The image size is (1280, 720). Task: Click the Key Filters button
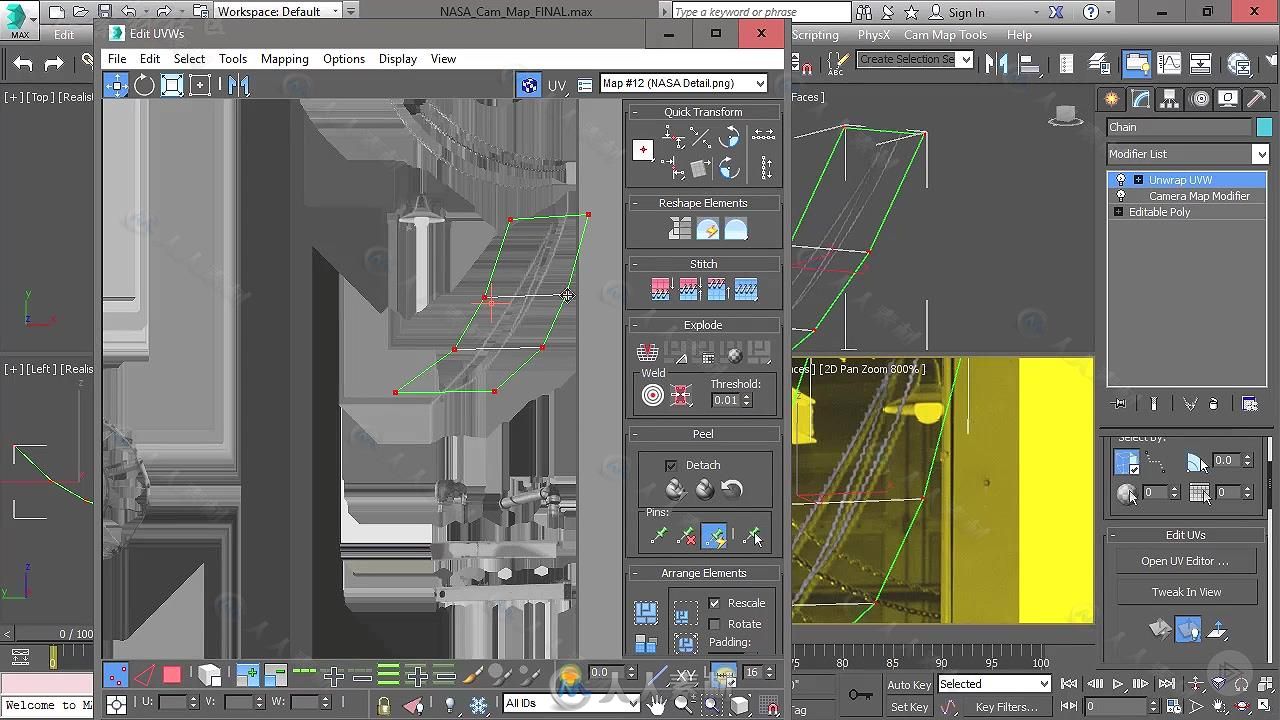coord(1005,707)
